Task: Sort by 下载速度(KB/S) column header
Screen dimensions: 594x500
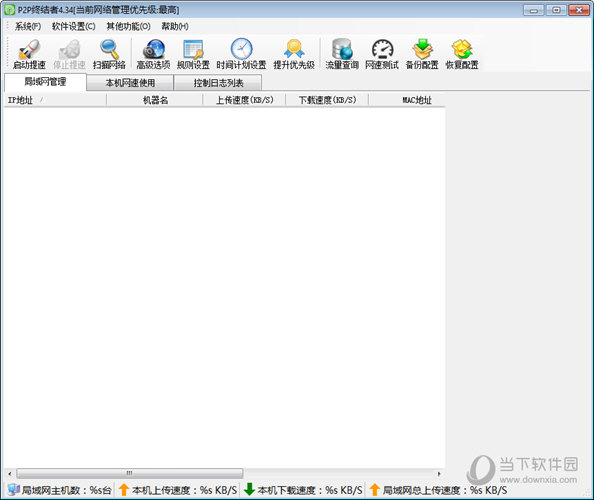Action: 327,100
